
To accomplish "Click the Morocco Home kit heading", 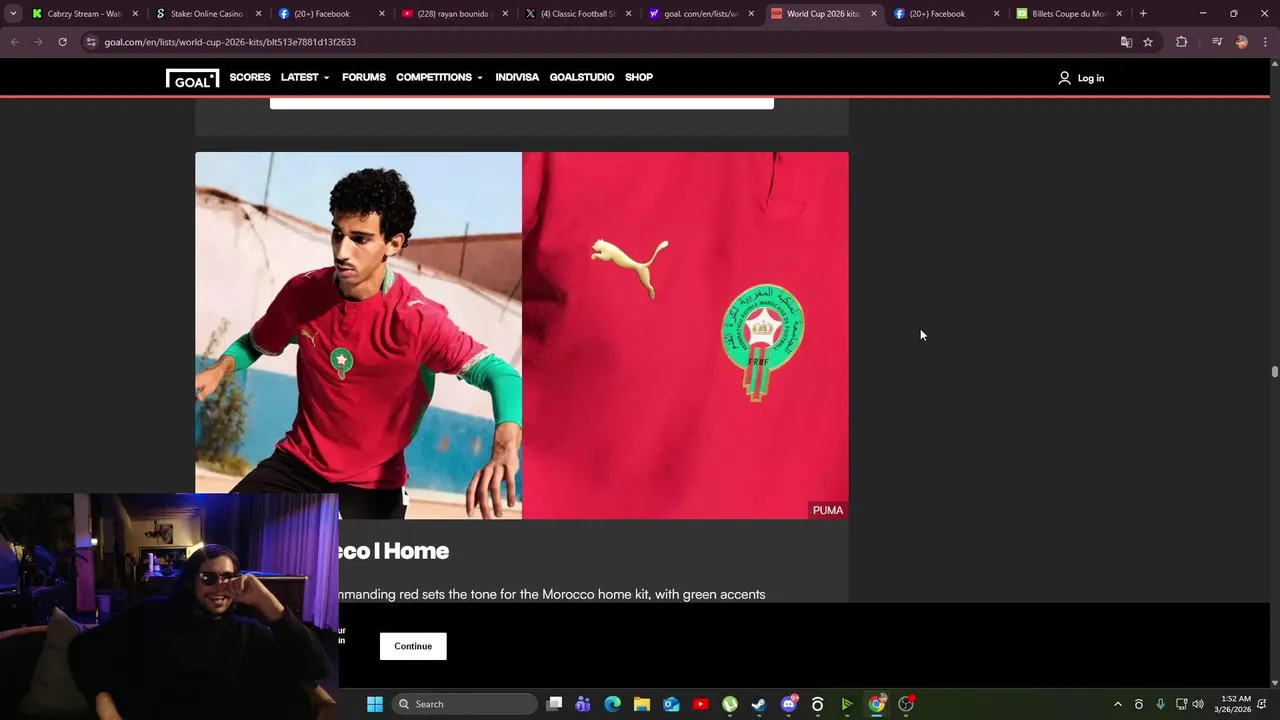I will (x=394, y=551).
